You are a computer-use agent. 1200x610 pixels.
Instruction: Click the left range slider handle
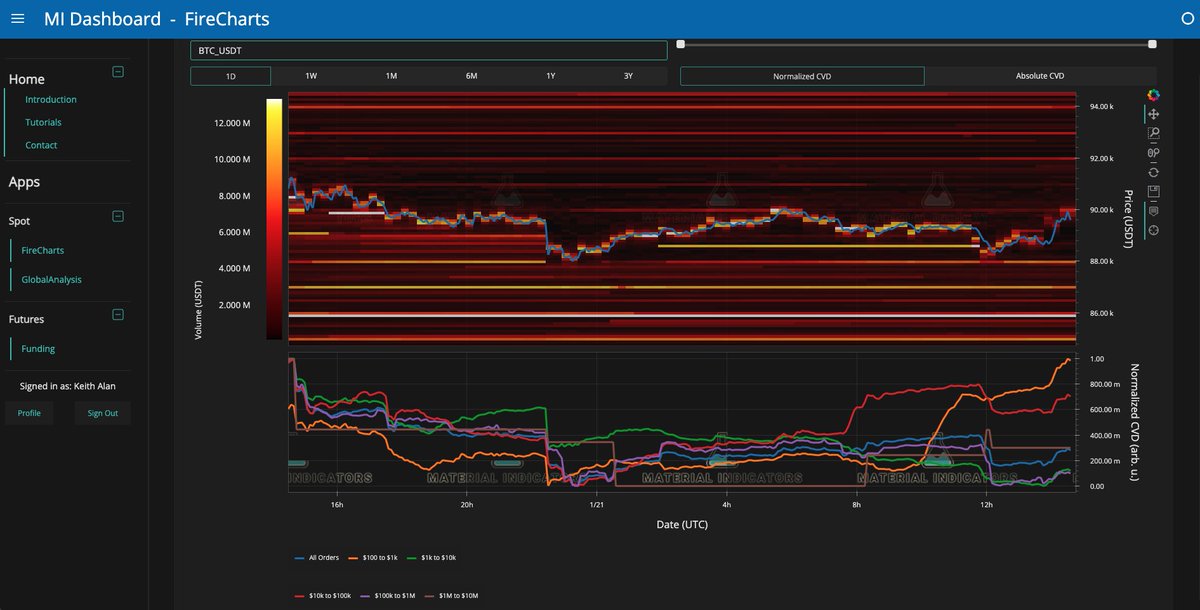tap(681, 44)
